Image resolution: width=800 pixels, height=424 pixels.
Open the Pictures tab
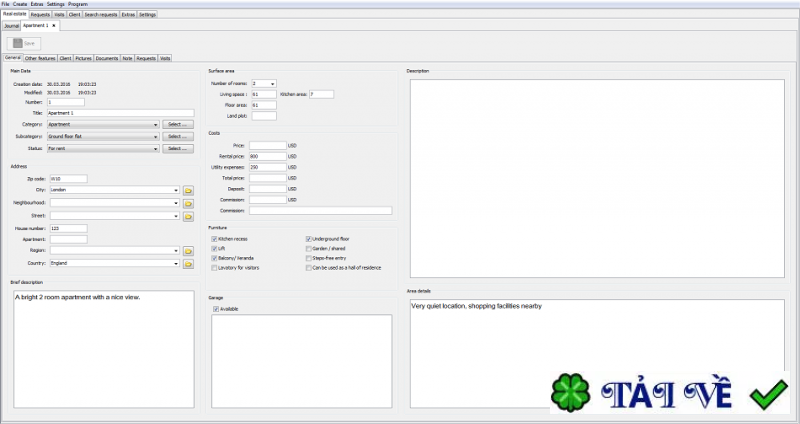coord(84,59)
